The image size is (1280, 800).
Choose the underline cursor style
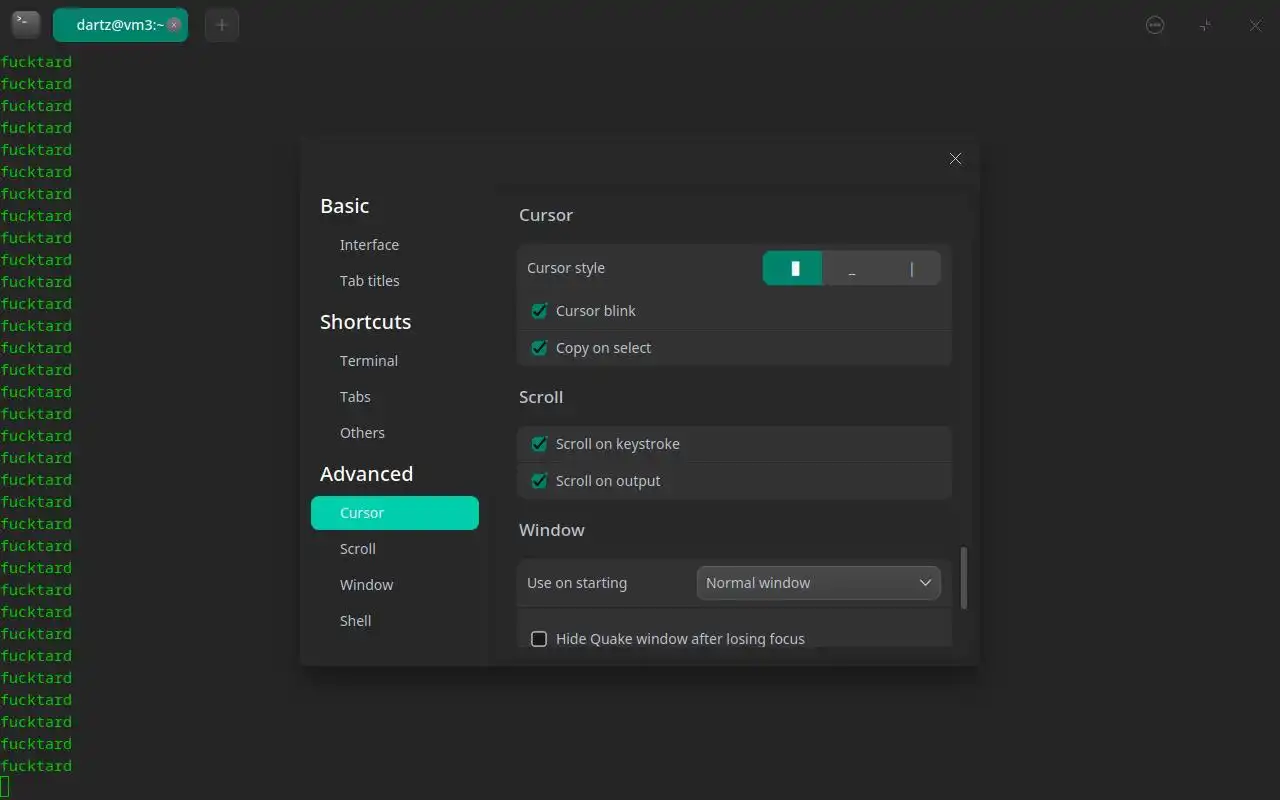[x=852, y=268]
